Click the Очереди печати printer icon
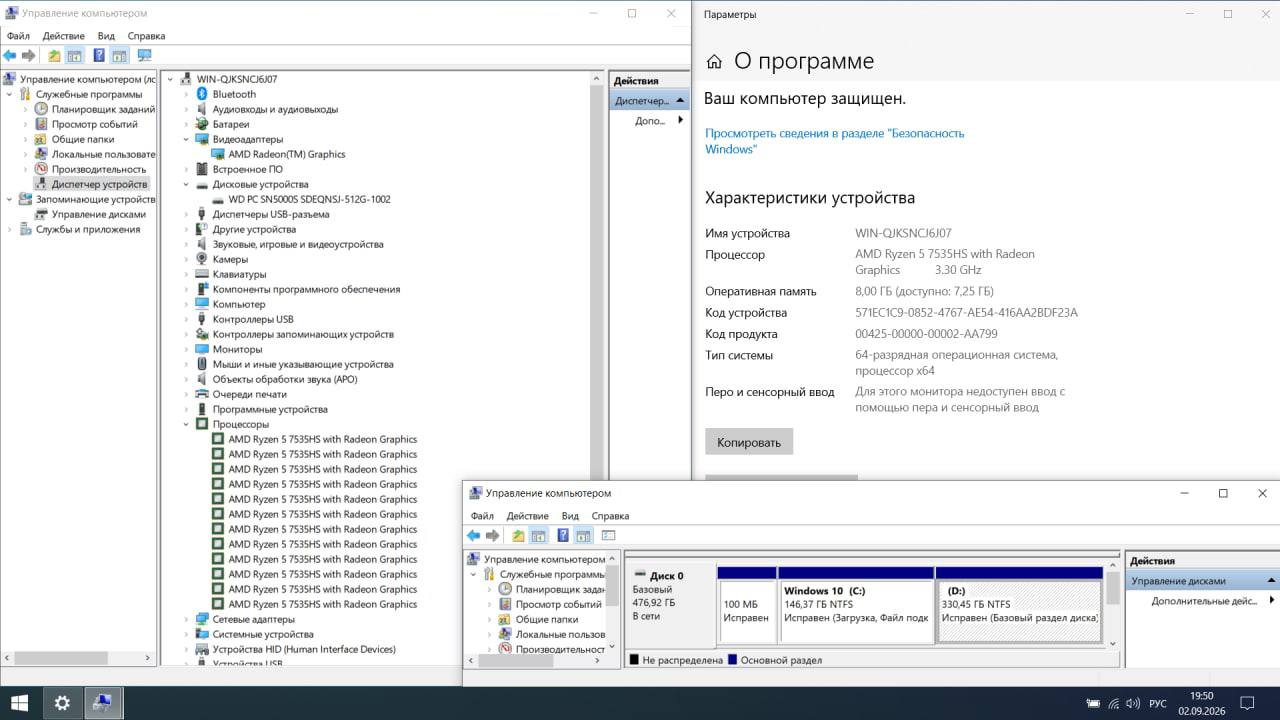This screenshot has width=1280, height=720. [202, 394]
